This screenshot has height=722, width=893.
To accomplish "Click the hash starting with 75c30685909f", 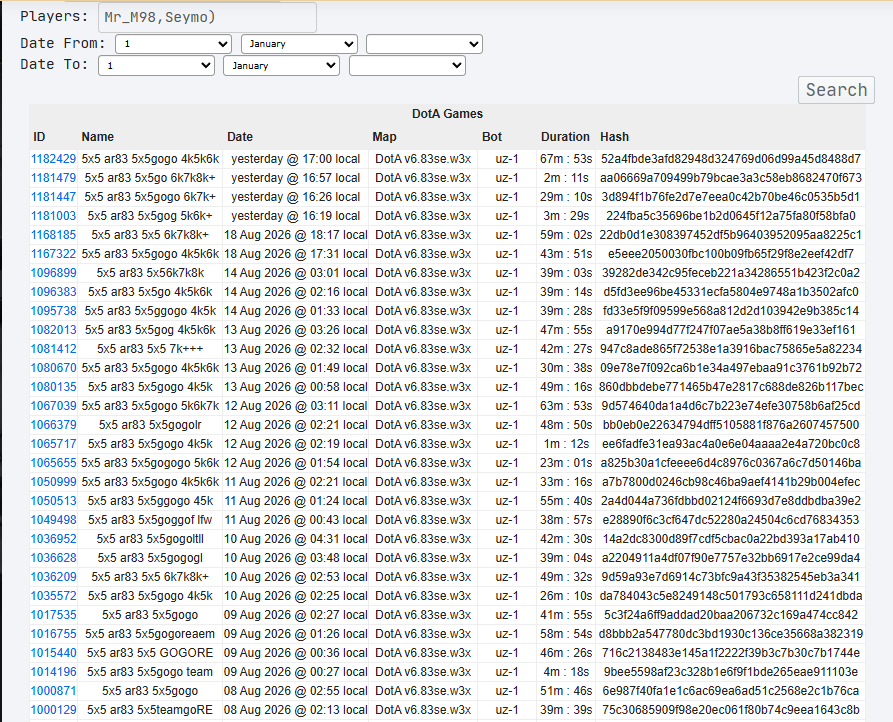I will pos(731,710).
